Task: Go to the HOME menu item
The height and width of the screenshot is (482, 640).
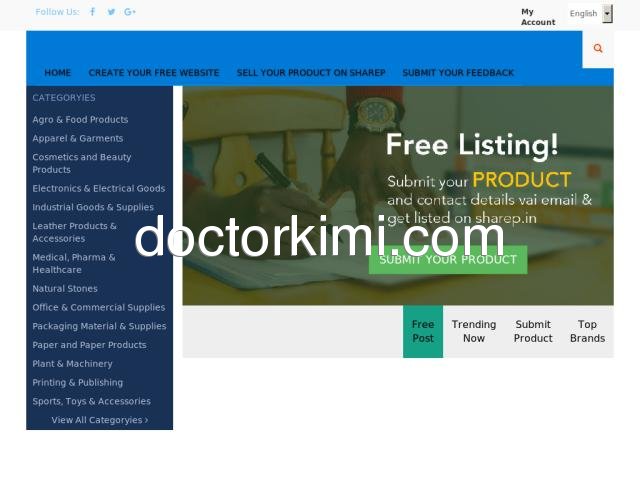Action: [x=57, y=73]
